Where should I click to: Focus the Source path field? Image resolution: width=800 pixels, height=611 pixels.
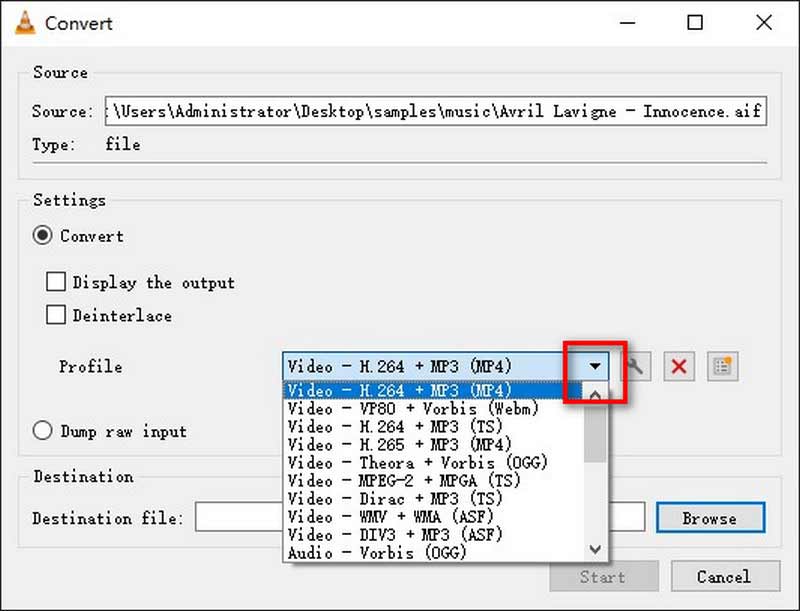coord(436,111)
